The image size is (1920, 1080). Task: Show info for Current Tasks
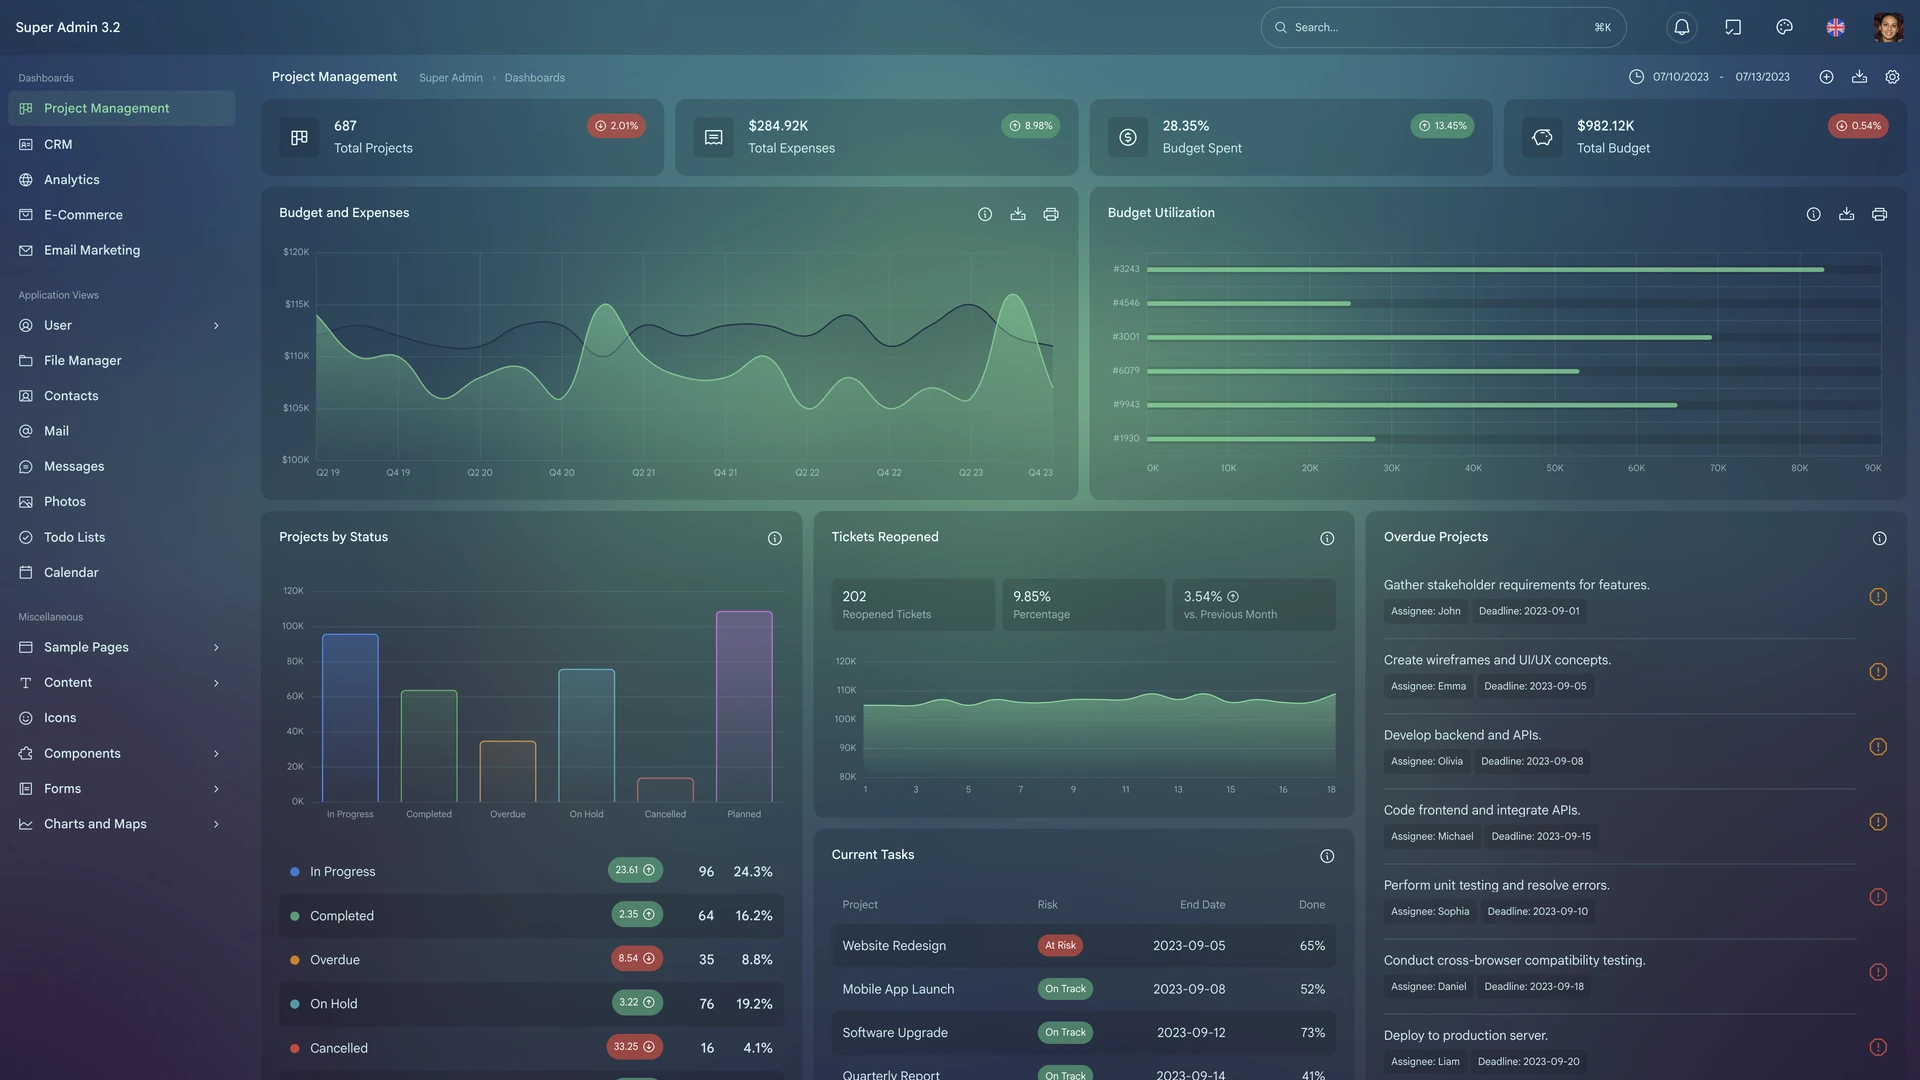[1327, 856]
